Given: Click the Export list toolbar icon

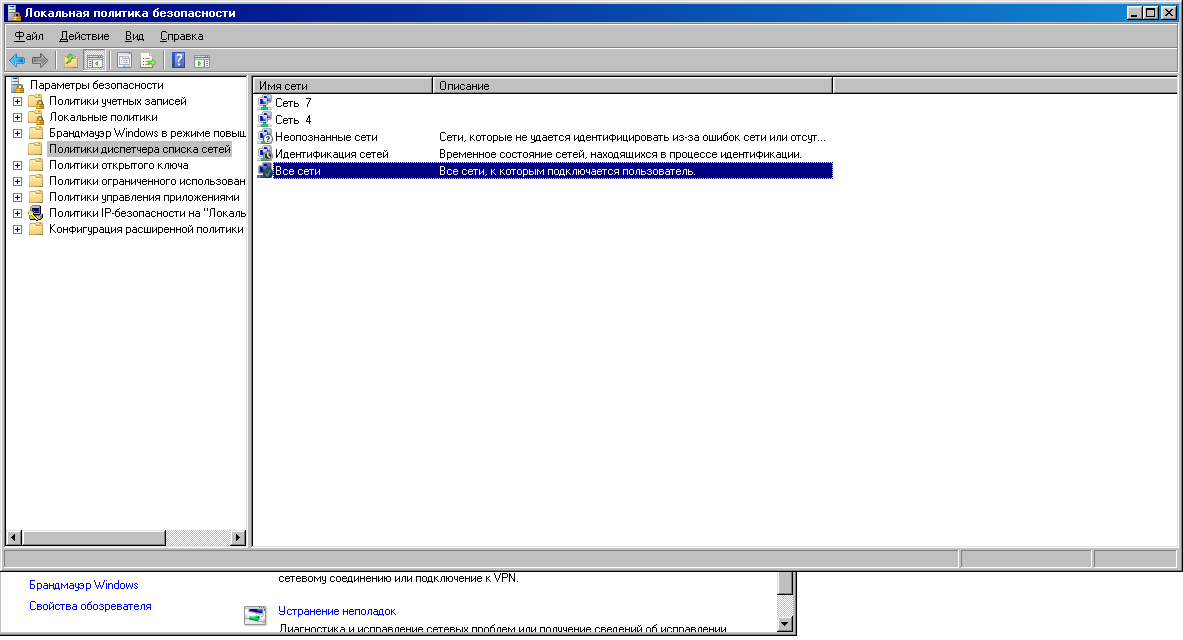Looking at the screenshot, I should pos(148,60).
